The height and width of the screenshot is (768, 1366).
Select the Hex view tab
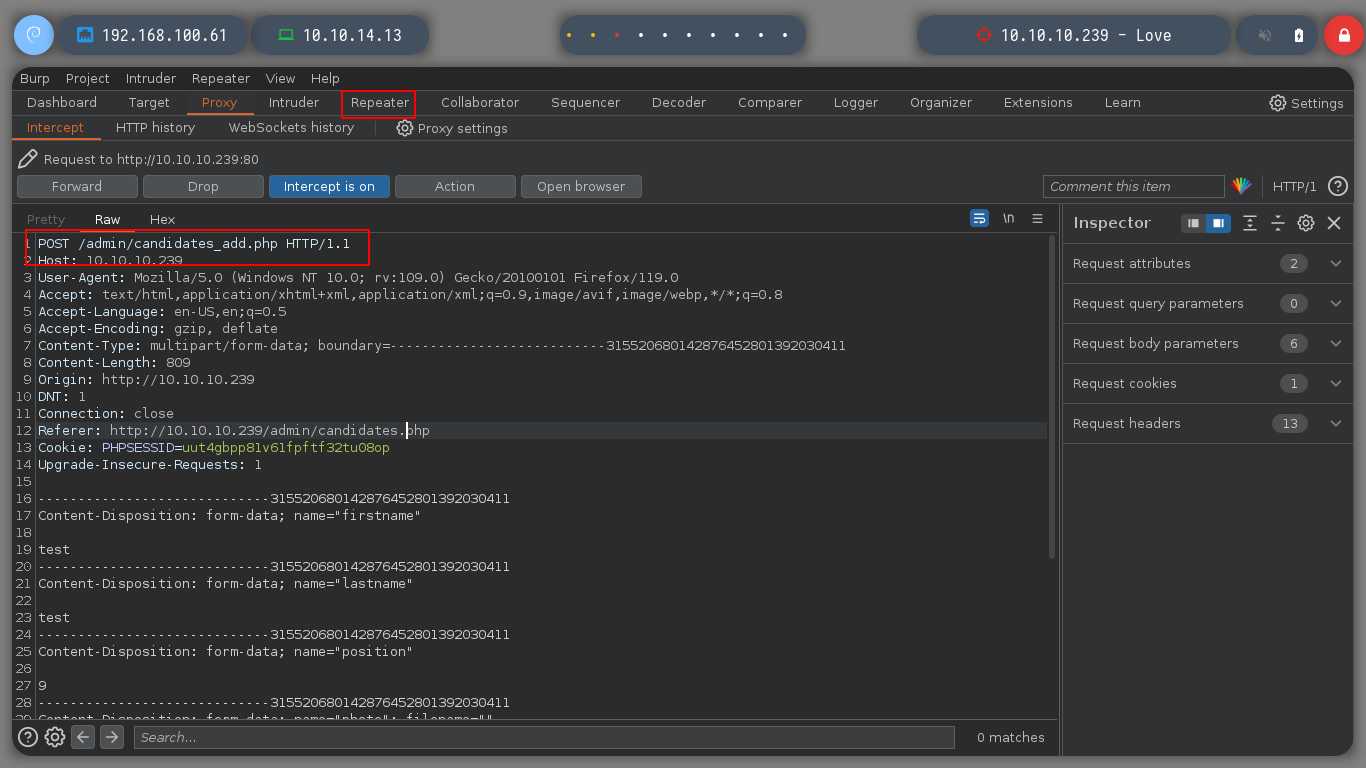(162, 219)
